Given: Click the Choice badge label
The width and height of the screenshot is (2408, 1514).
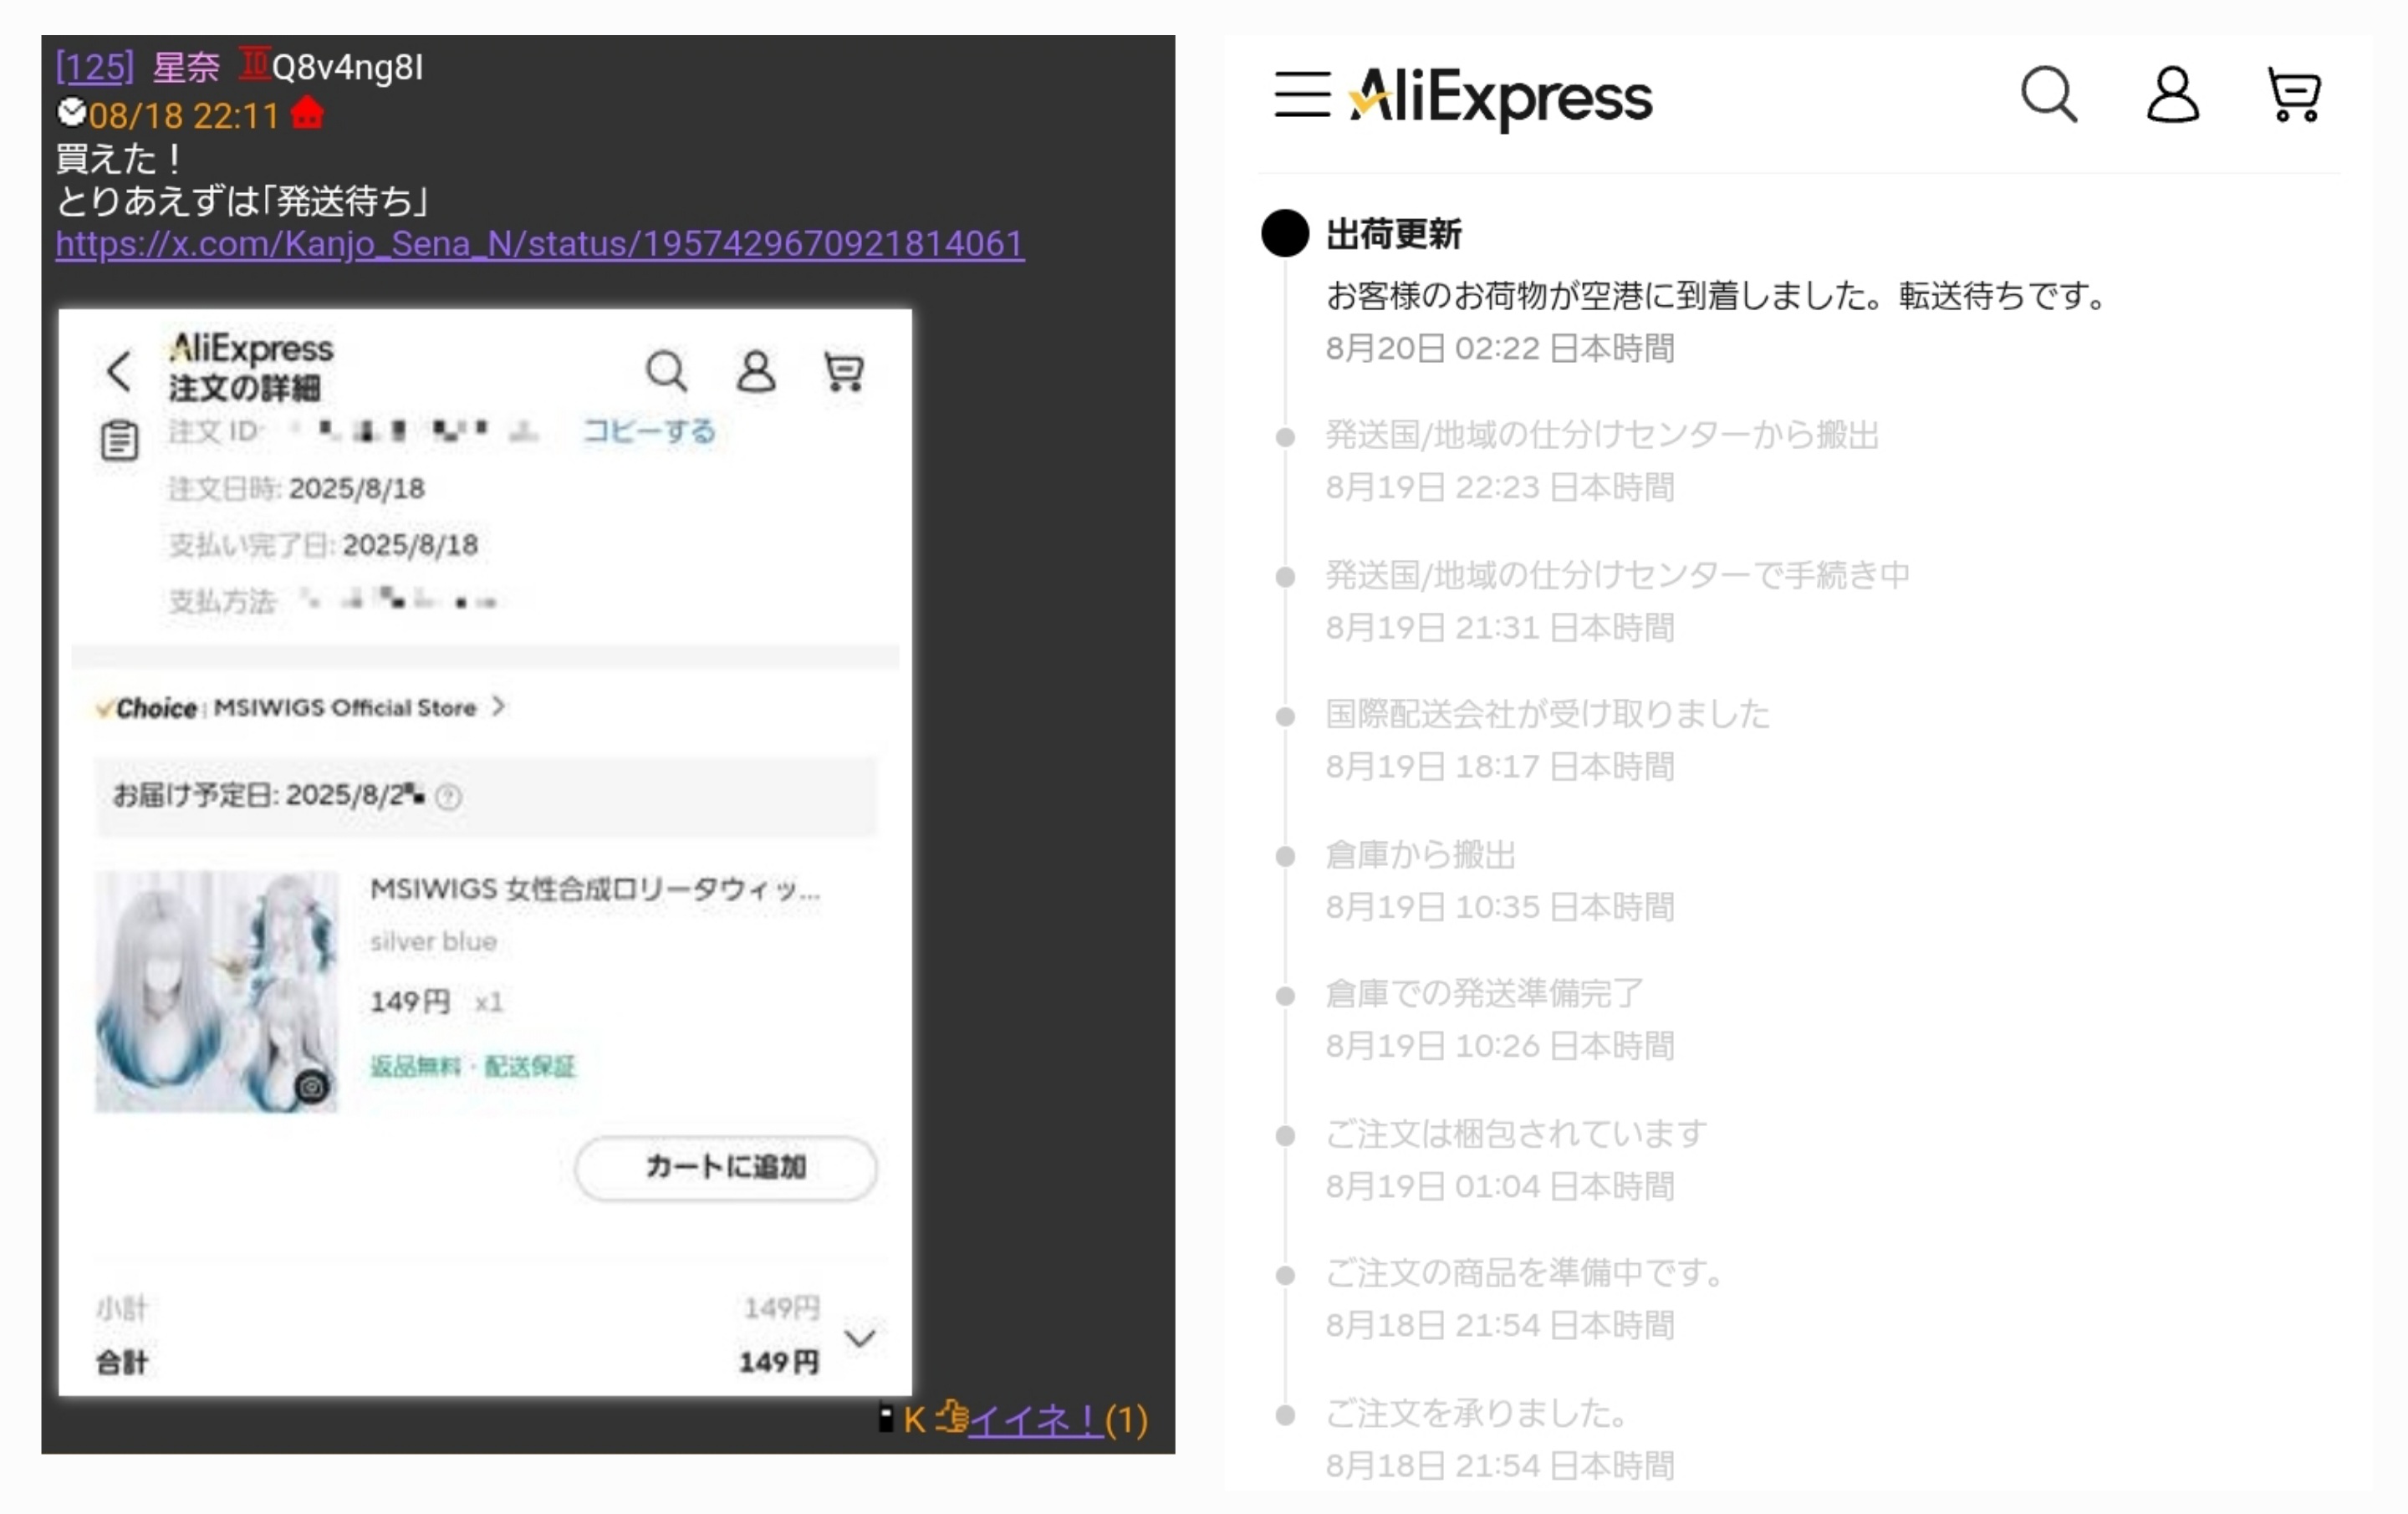Looking at the screenshot, I should (x=147, y=707).
